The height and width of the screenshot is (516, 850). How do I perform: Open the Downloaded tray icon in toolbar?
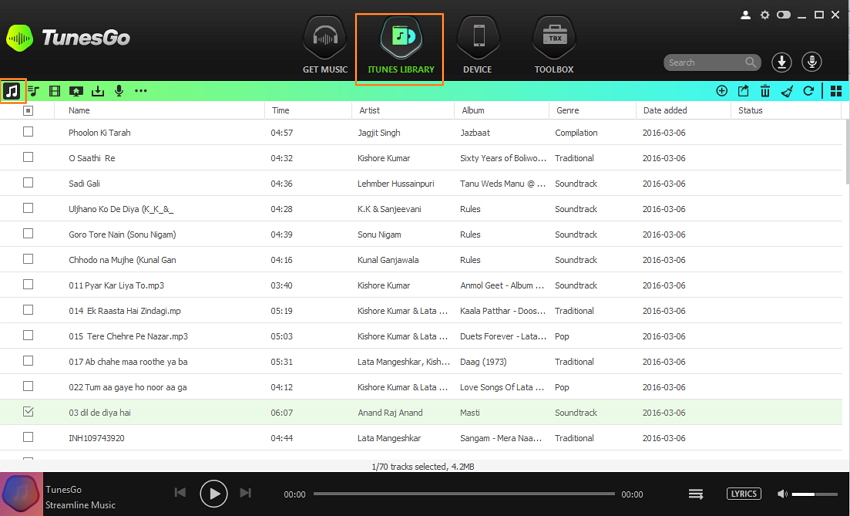98,91
